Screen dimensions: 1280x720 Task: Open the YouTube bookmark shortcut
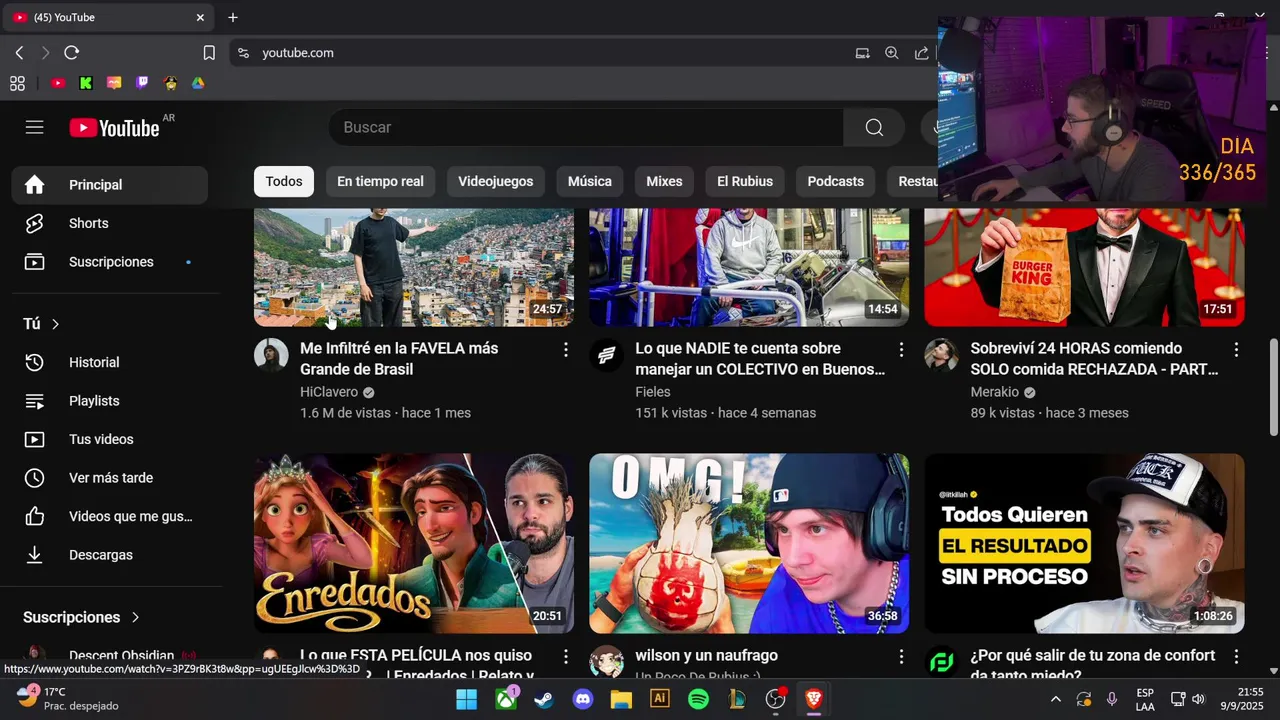58,83
